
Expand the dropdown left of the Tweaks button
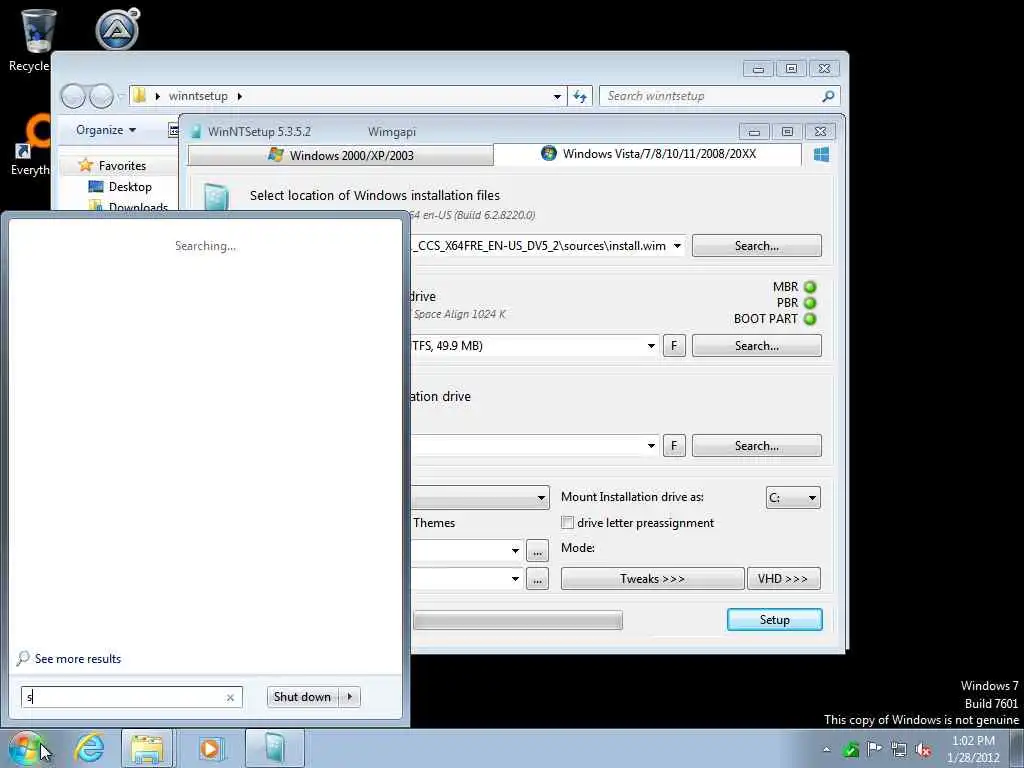515,579
